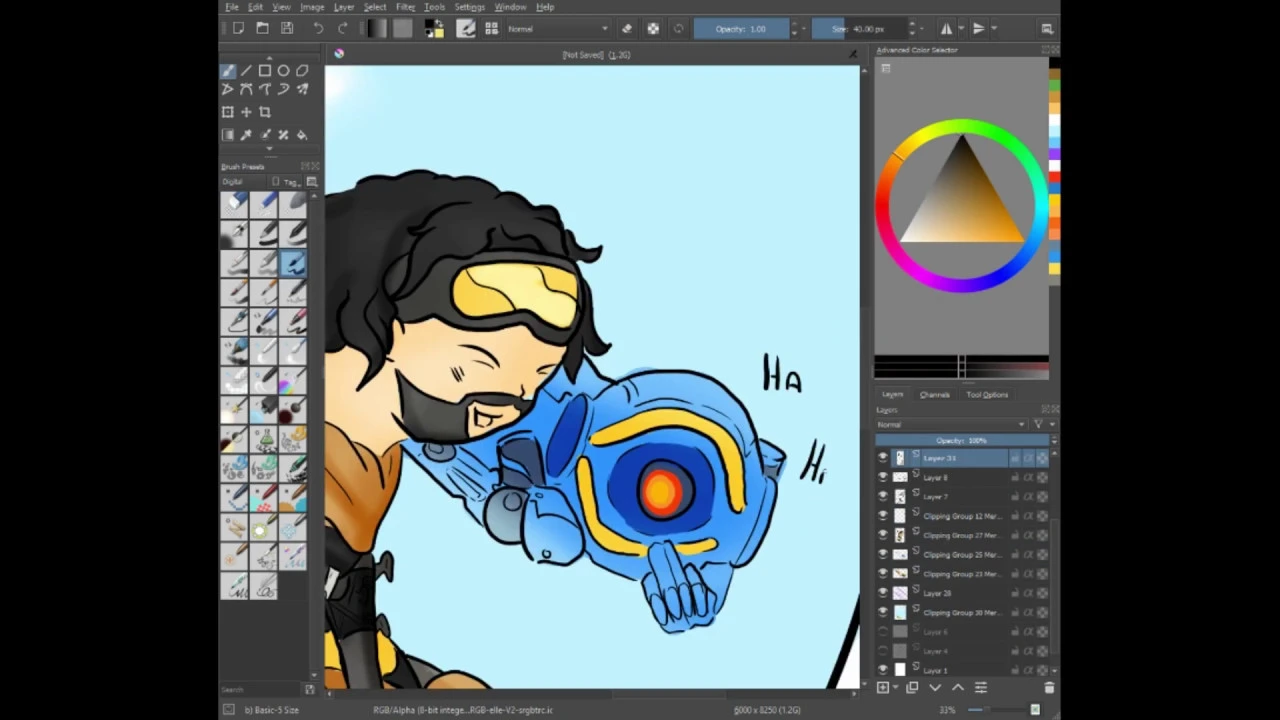The height and width of the screenshot is (720, 1280).
Task: Select the Transform tool
Action: point(228,112)
